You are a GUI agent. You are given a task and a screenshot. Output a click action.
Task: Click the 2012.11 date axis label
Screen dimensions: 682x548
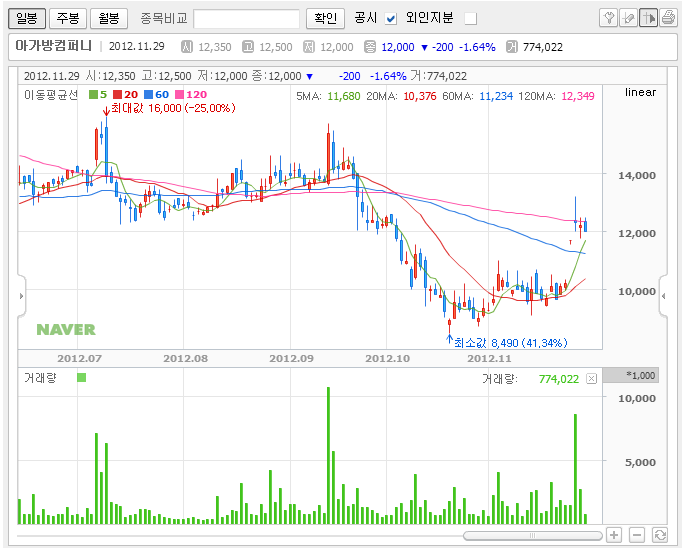click(489, 358)
